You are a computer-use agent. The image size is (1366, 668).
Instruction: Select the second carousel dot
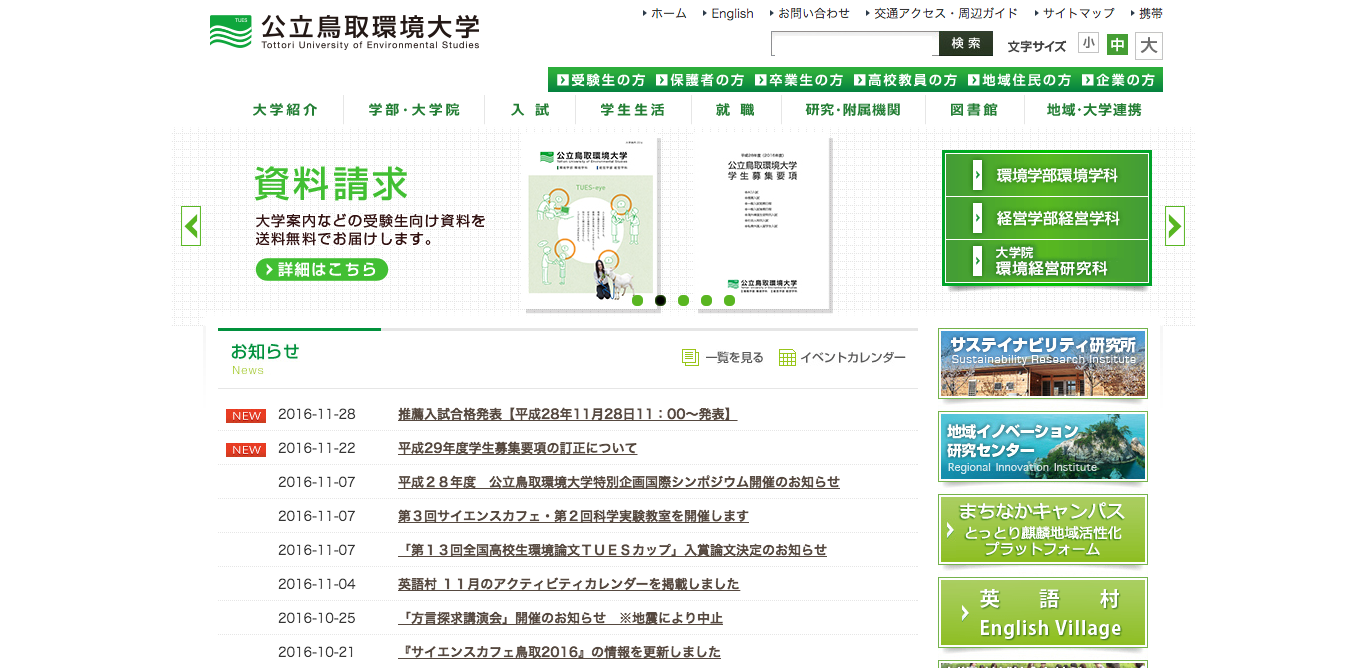click(660, 300)
